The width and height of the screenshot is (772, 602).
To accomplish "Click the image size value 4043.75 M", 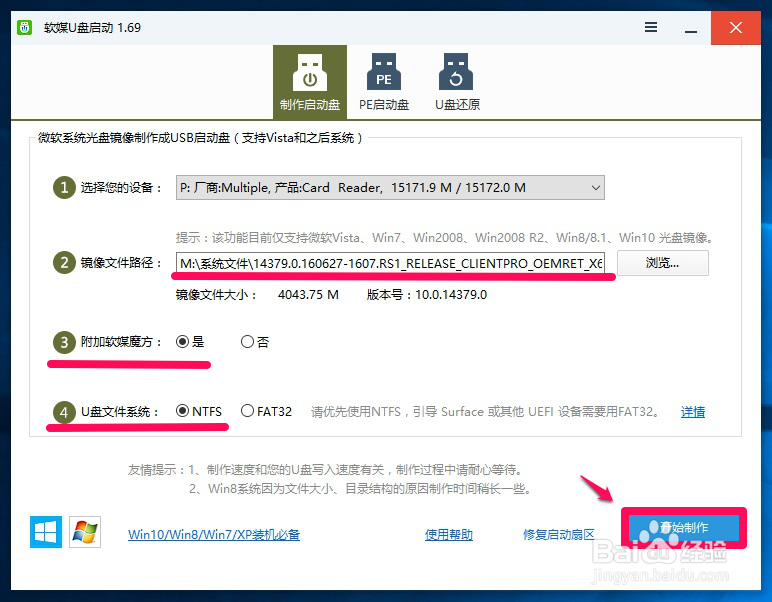I will 308,295.
